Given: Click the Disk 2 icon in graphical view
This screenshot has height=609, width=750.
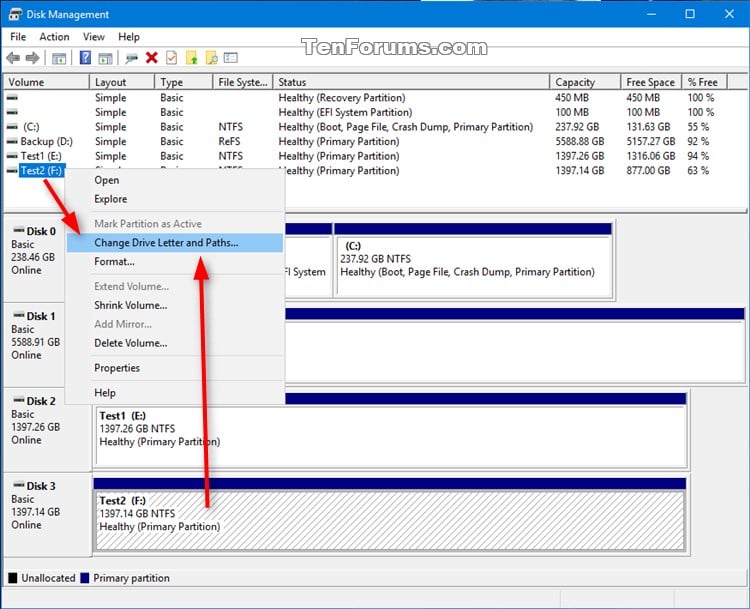Looking at the screenshot, I should coord(19,400).
